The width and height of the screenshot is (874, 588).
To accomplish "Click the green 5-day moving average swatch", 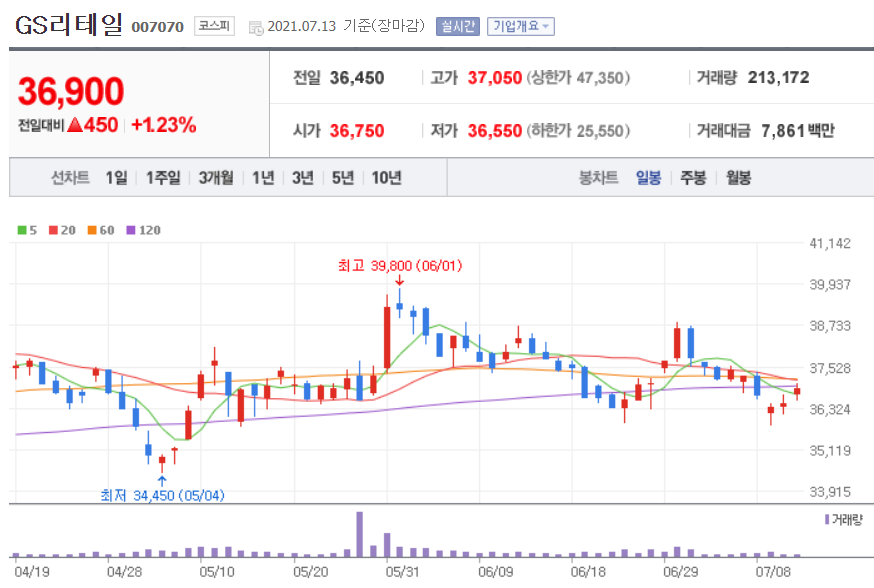I will 22,230.
